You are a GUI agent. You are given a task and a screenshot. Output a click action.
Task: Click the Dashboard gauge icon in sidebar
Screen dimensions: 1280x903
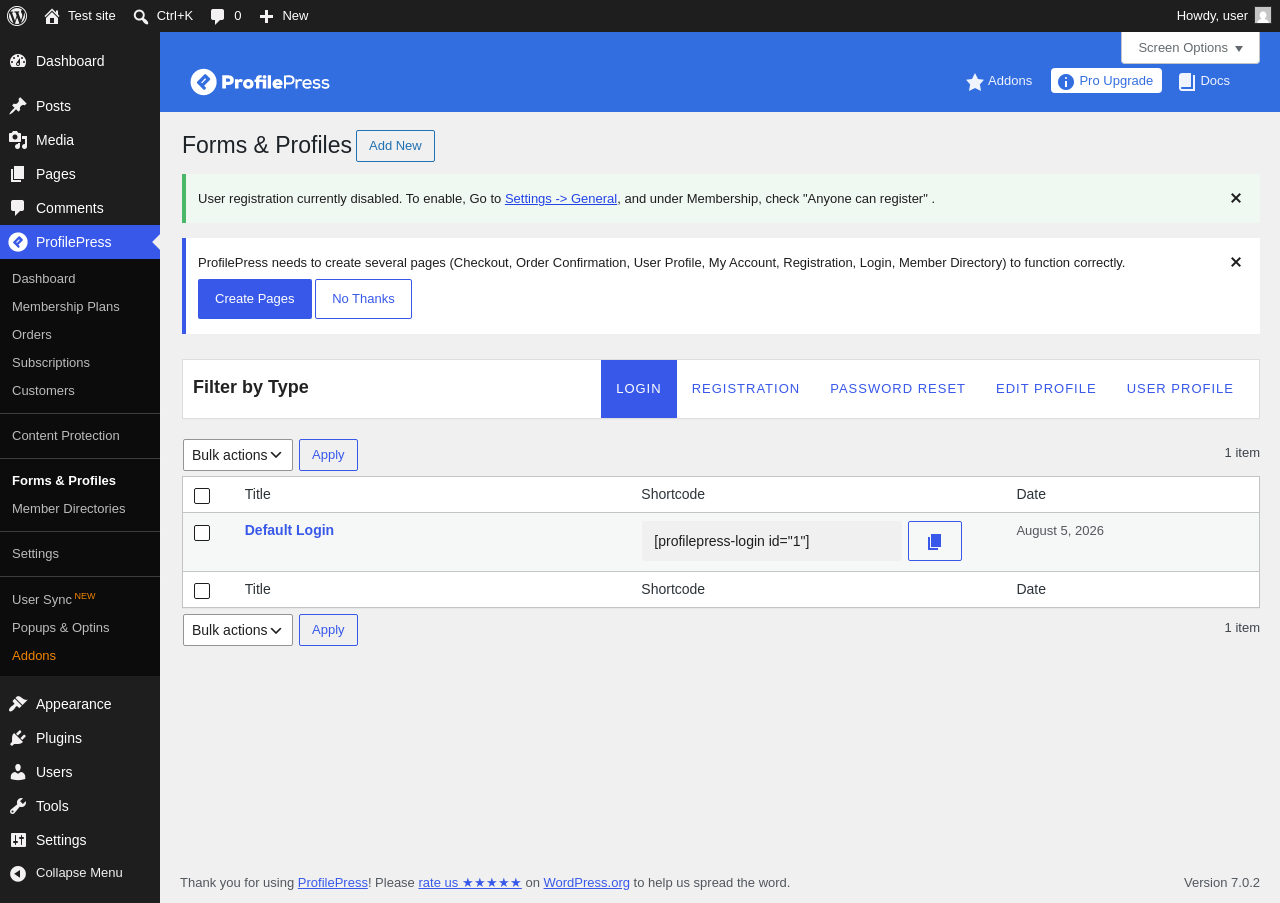18,61
